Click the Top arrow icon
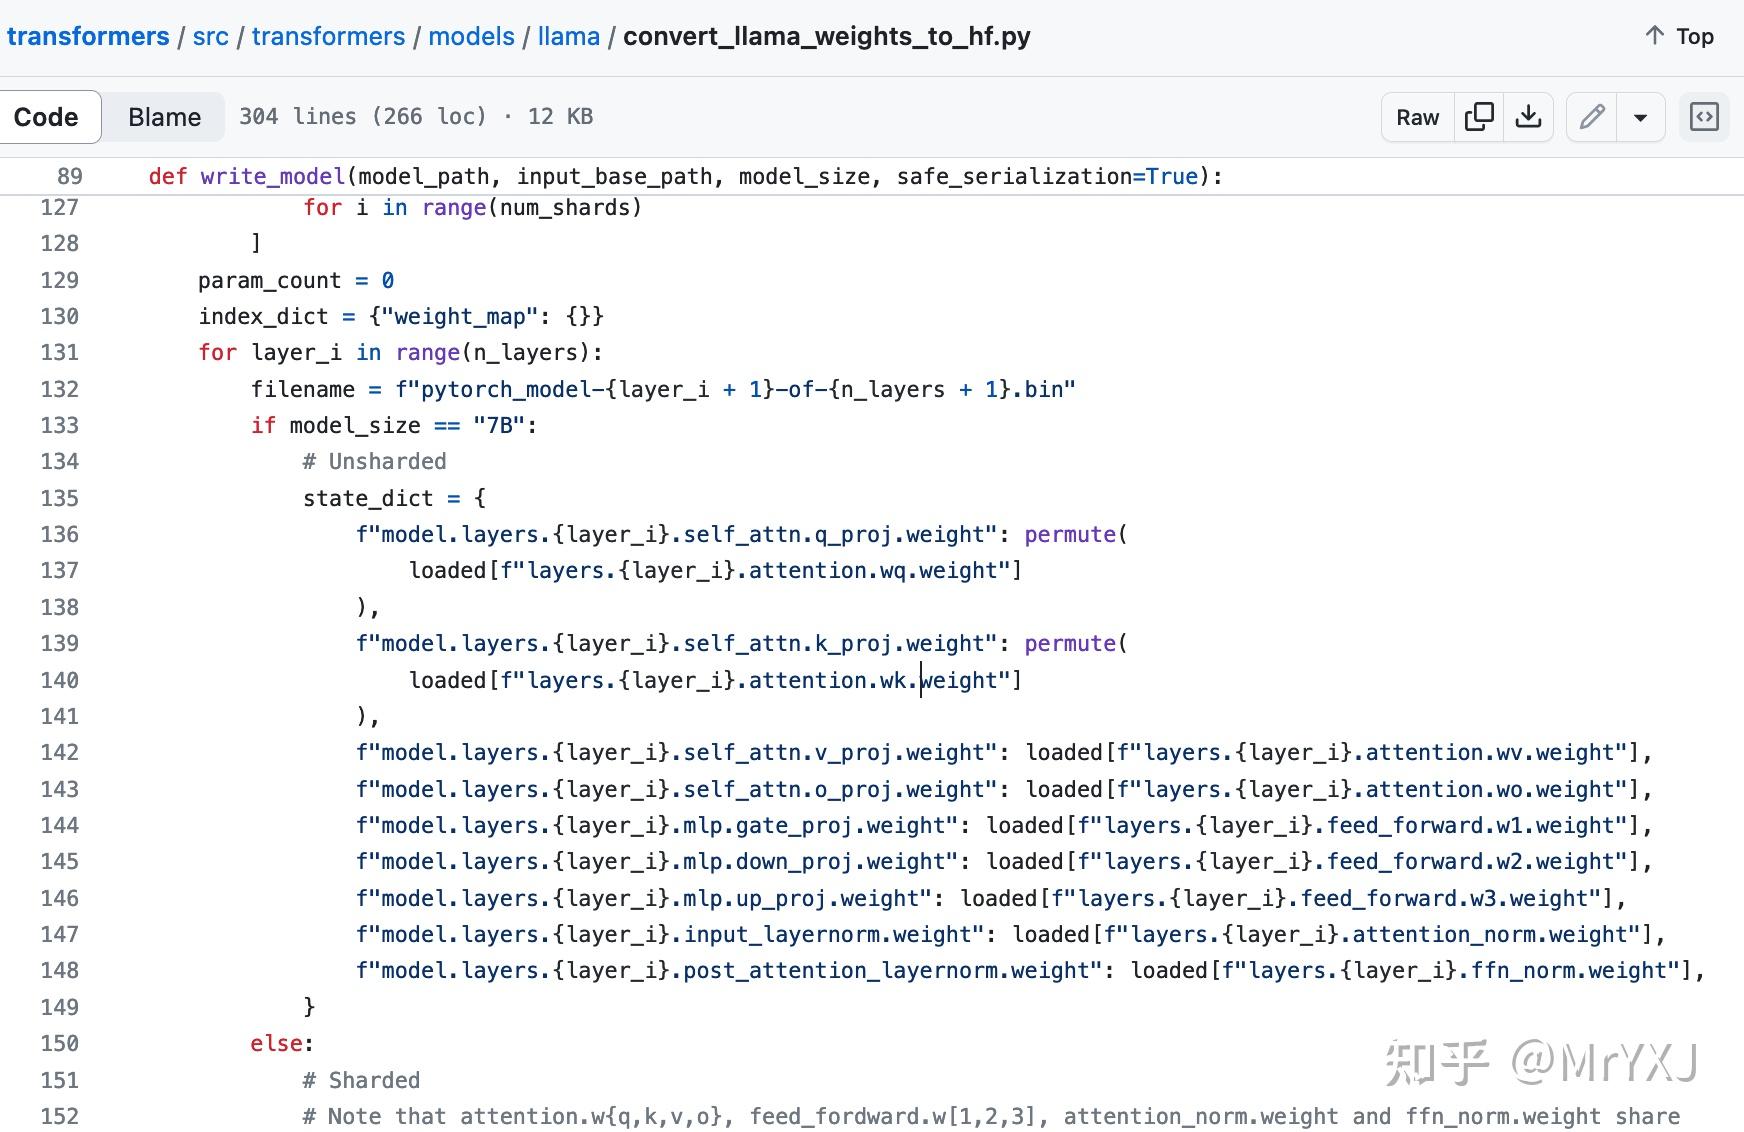 (1655, 36)
